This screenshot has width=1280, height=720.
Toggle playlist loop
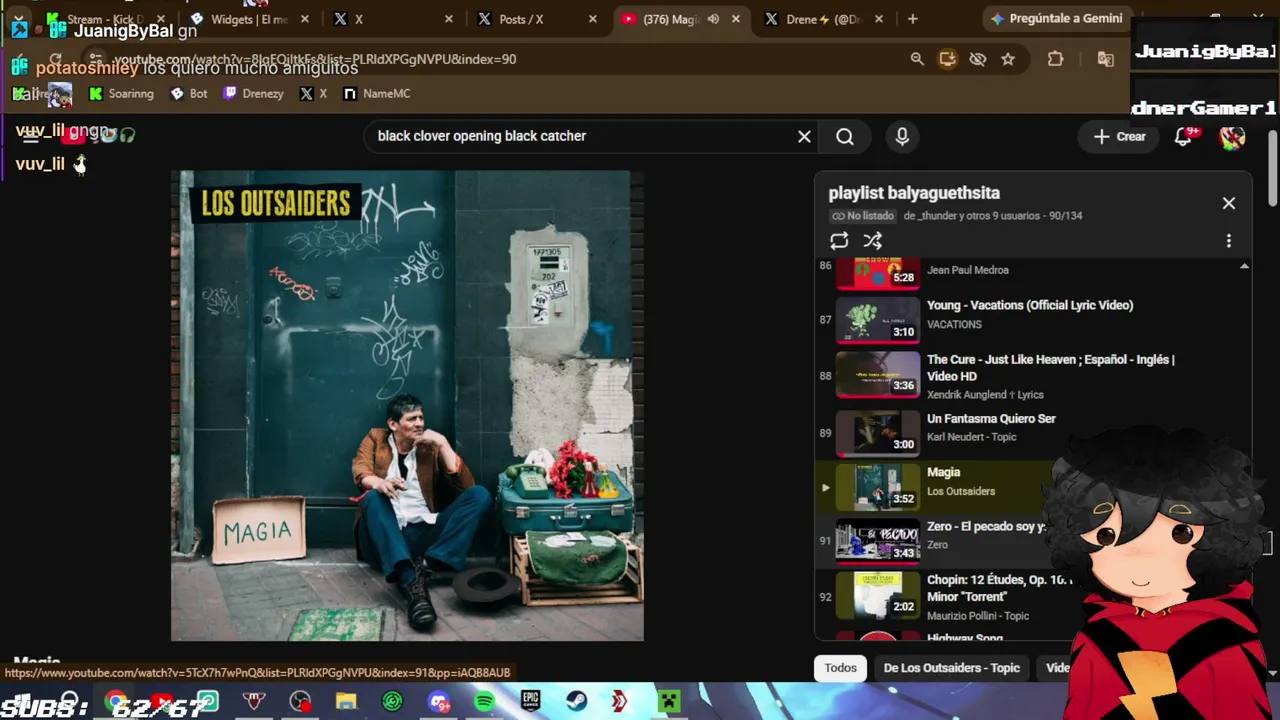point(839,241)
